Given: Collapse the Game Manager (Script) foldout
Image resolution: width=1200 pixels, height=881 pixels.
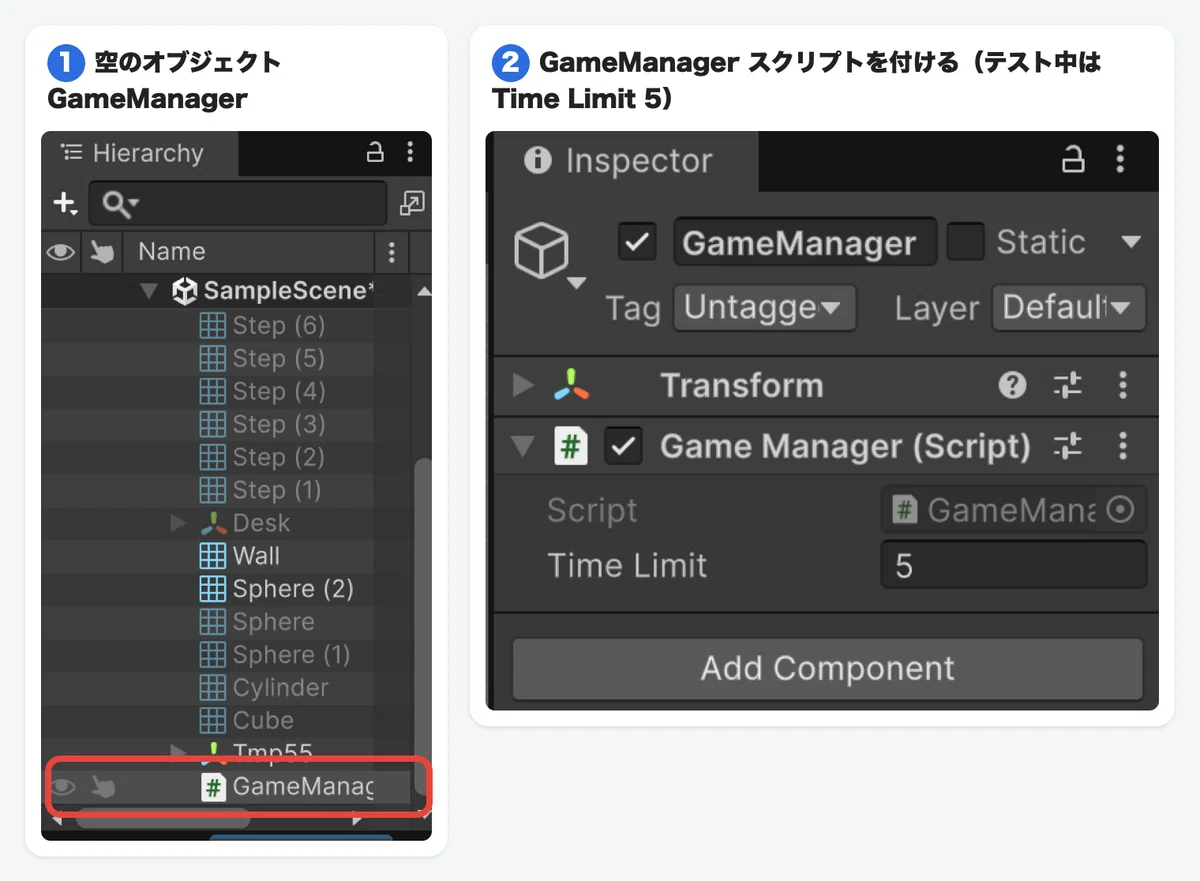Looking at the screenshot, I should click(x=523, y=447).
